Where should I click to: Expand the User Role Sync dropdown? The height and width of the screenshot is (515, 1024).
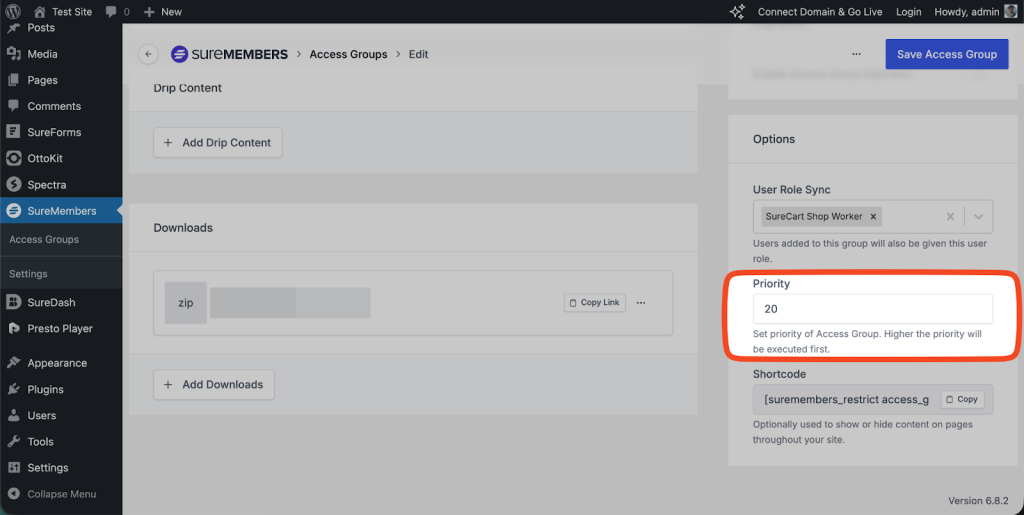978,216
